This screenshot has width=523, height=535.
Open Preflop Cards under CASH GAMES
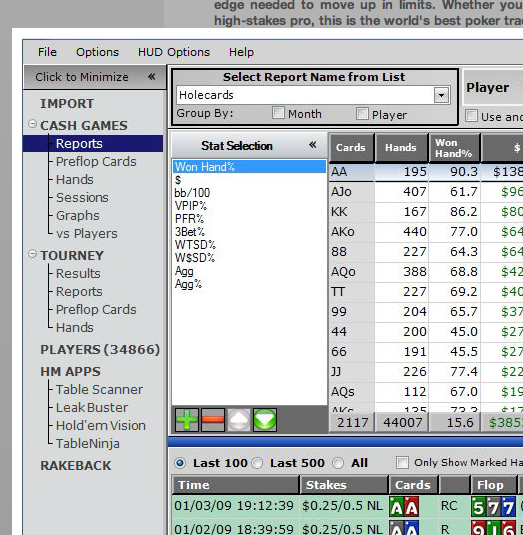96,162
